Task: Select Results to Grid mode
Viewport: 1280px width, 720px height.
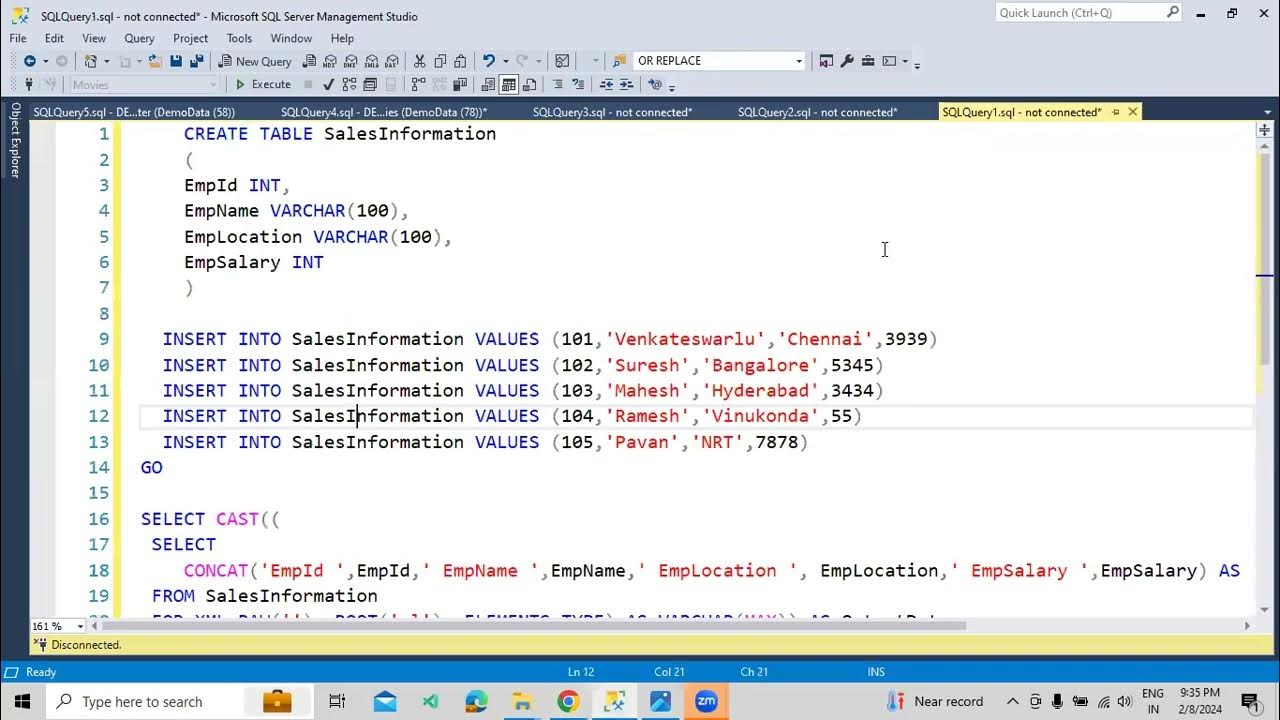Action: pos(509,84)
